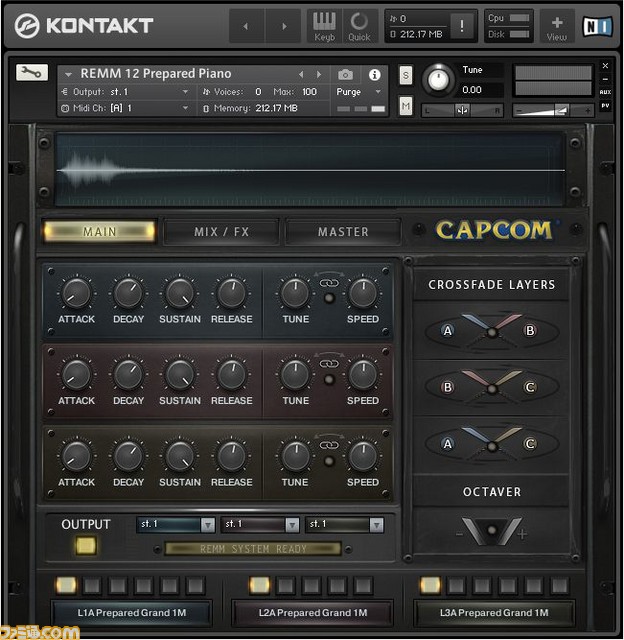The image size is (624, 640).
Task: Toggle the tune-speed link icon in layer A
Action: tap(329, 283)
